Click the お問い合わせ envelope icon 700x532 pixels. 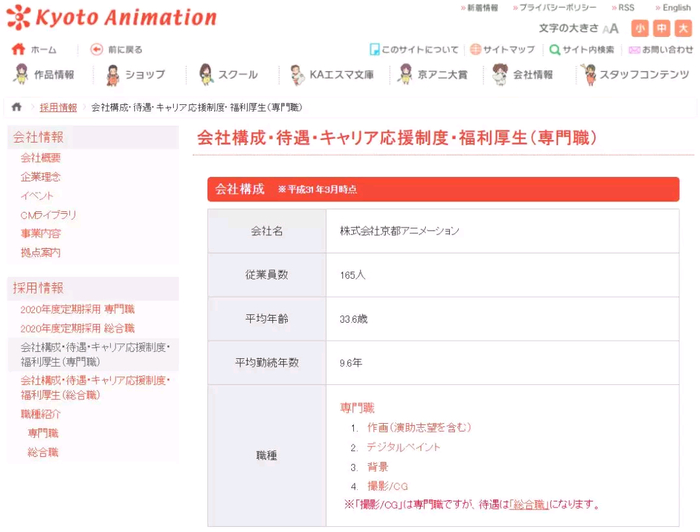click(x=634, y=49)
